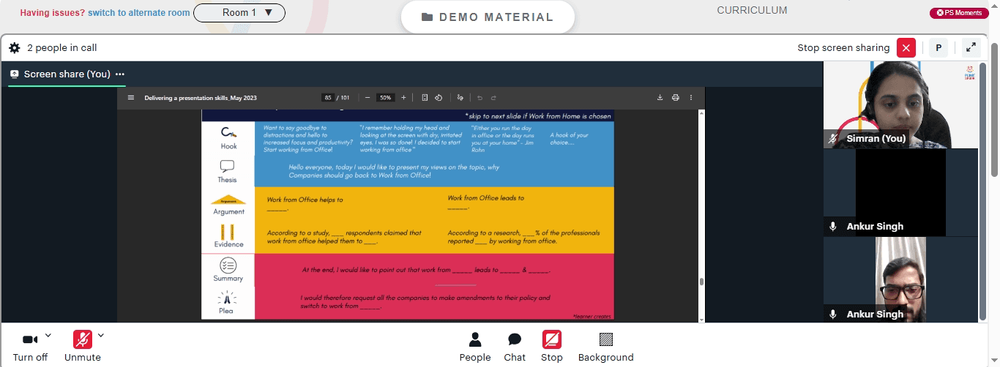Stop screen sharing with red X

(906, 48)
